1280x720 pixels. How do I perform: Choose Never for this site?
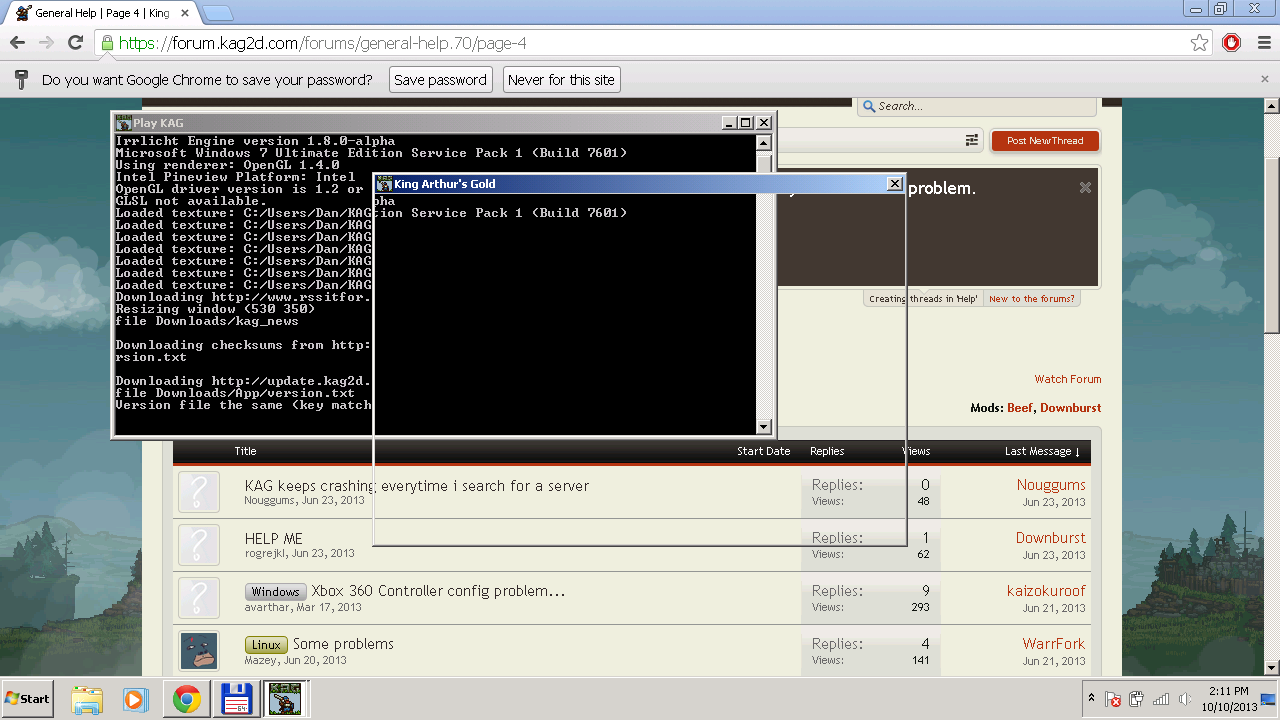pyautogui.click(x=561, y=80)
